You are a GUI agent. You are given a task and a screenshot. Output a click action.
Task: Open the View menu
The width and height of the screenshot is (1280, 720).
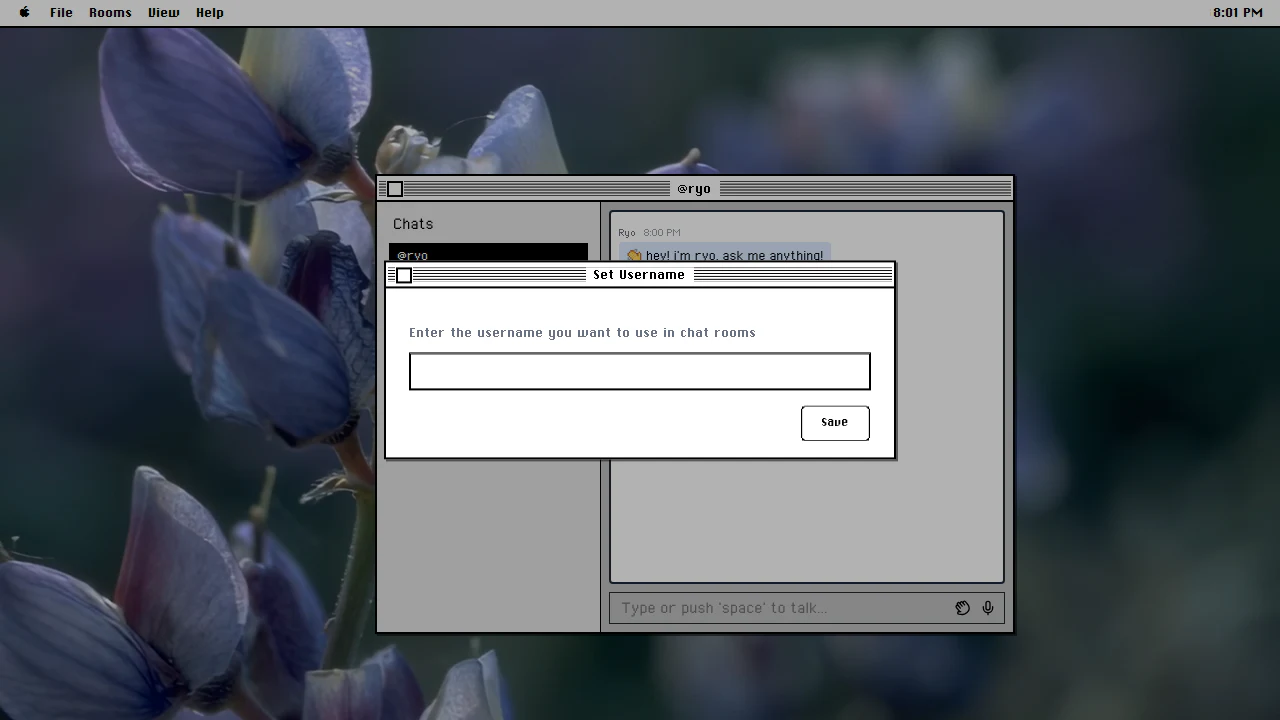click(x=163, y=12)
